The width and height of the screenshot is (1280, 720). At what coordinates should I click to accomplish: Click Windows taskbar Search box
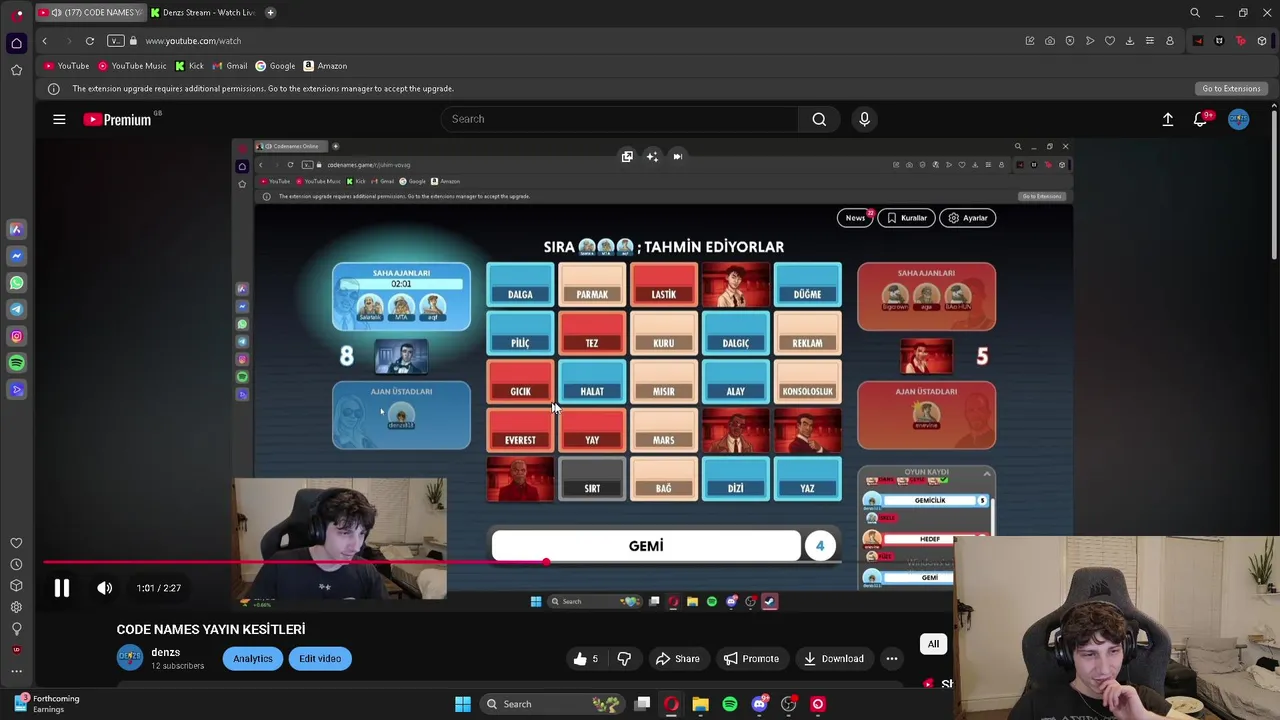coord(553,704)
